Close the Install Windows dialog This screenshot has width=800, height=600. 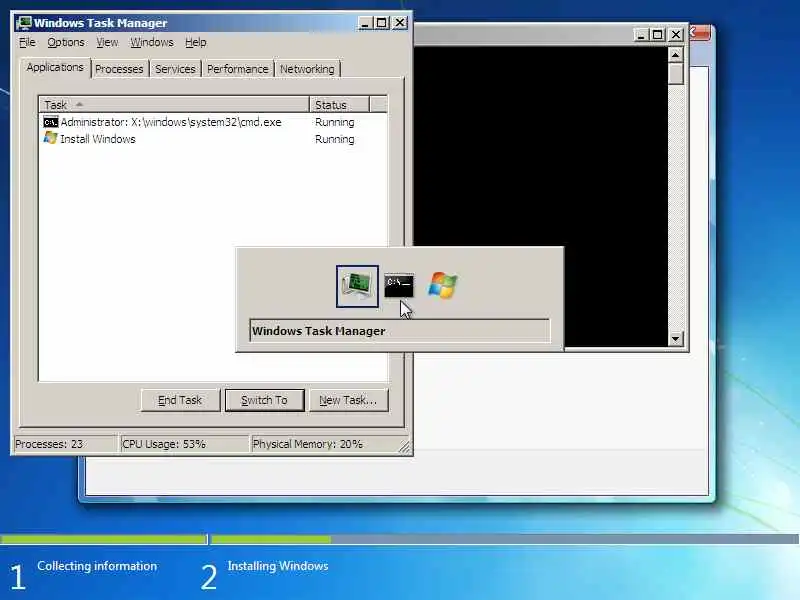point(700,33)
